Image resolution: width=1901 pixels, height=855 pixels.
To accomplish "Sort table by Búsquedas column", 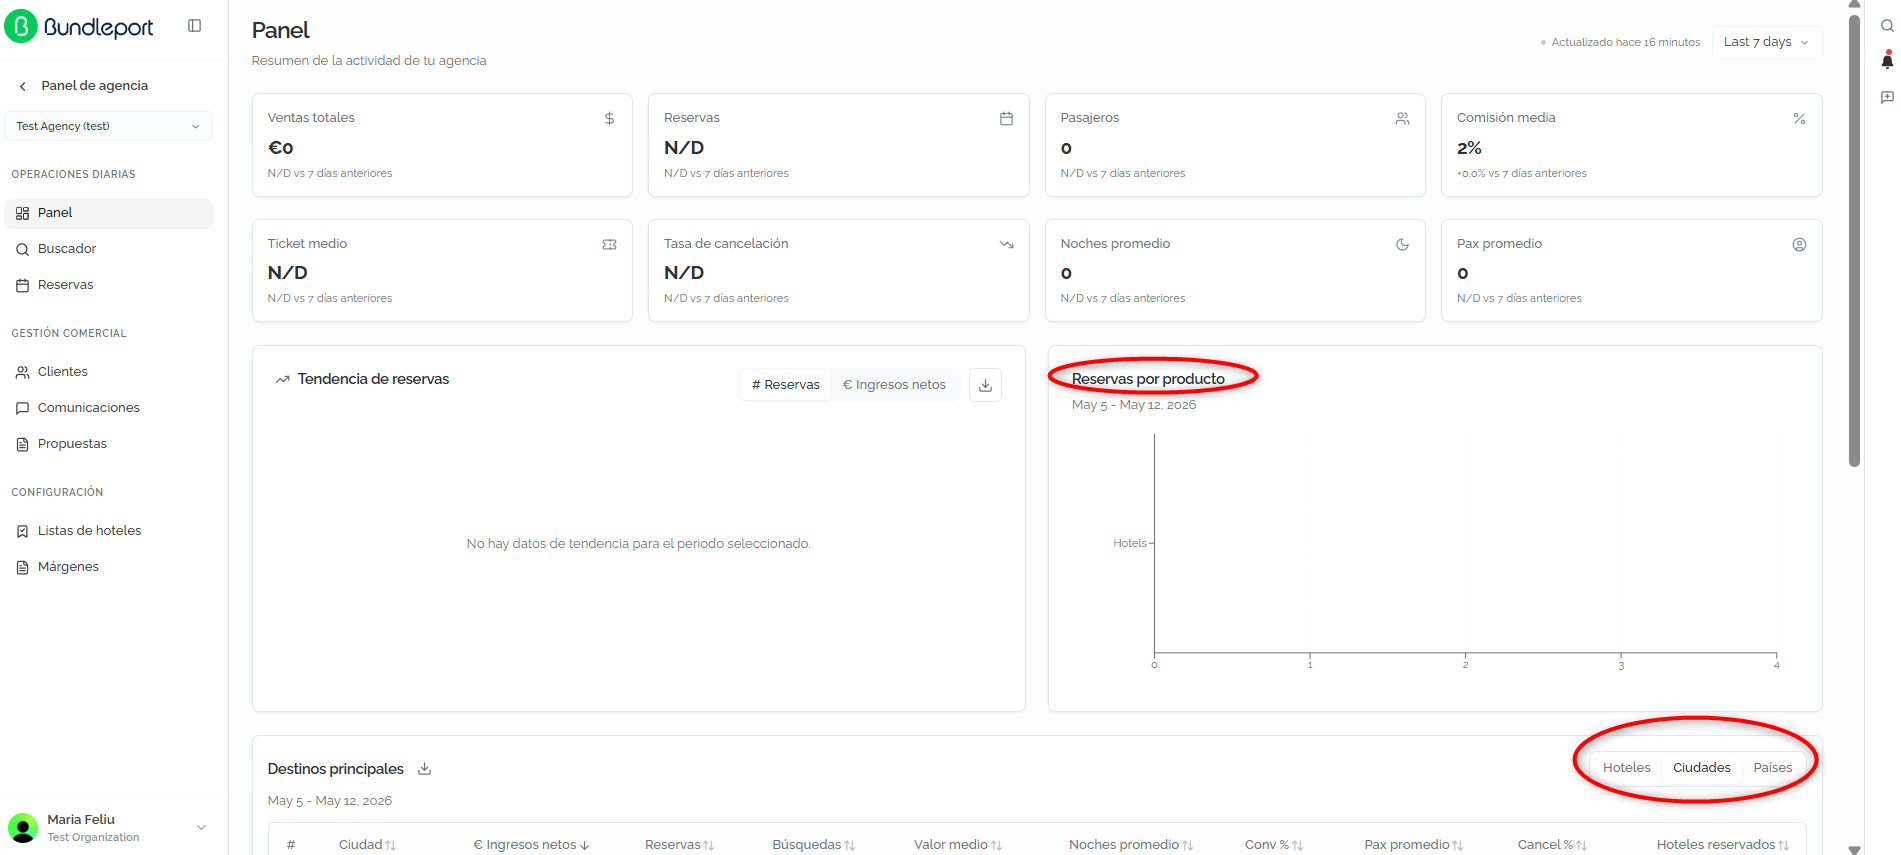I will pos(813,845).
